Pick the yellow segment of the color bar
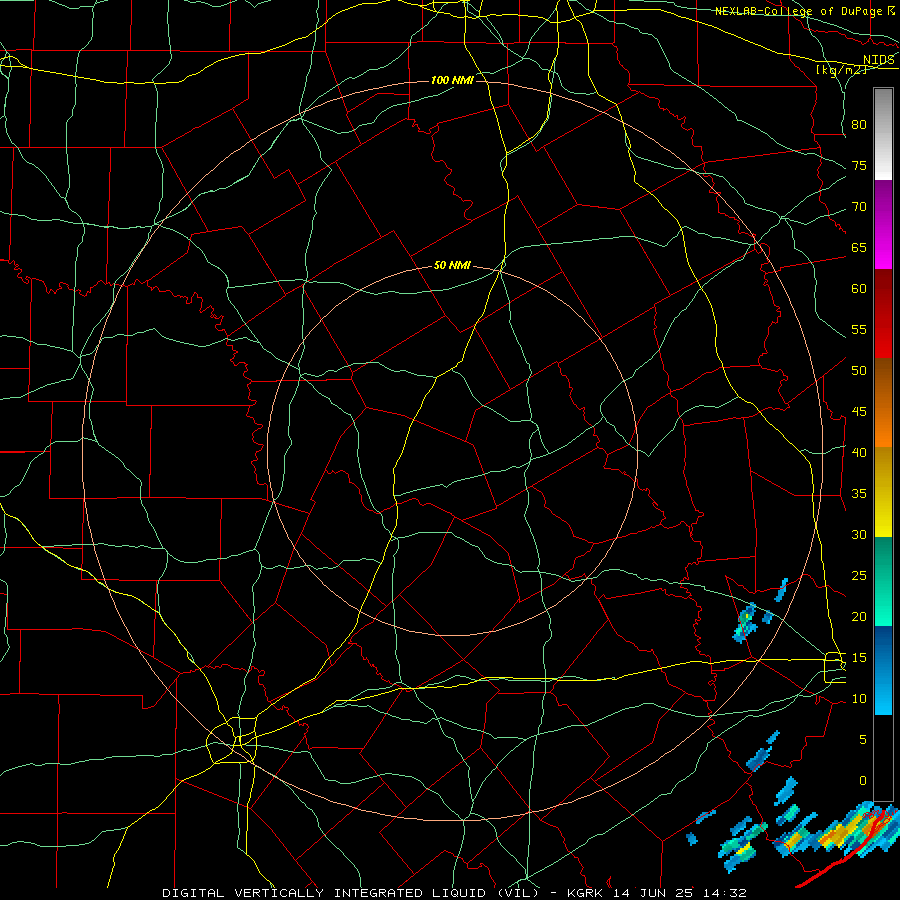This screenshot has width=900, height=900. tap(883, 492)
